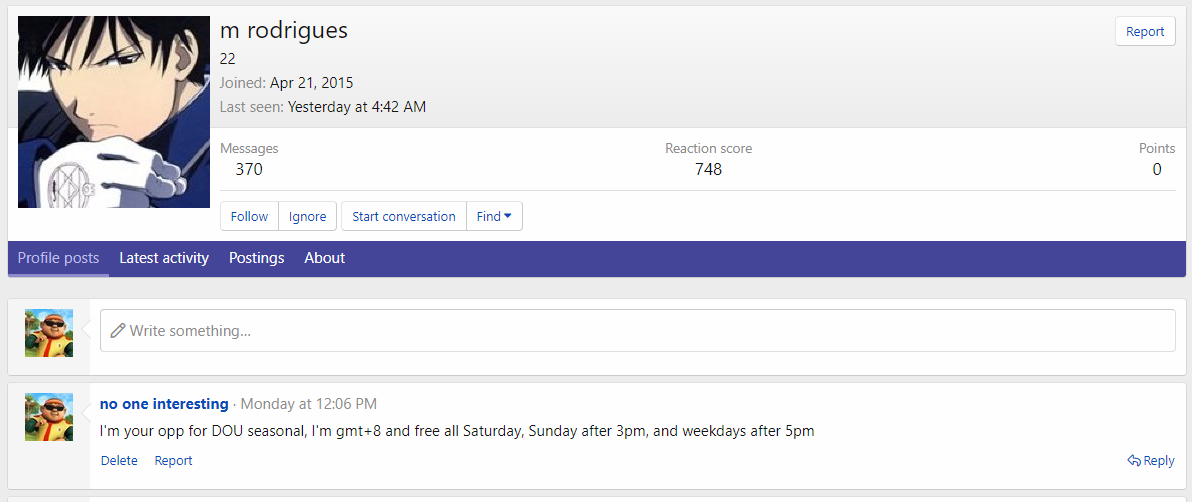Viewport: 1192px width, 502px height.
Task: Report the DOU seasonal profile post
Action: tap(173, 460)
